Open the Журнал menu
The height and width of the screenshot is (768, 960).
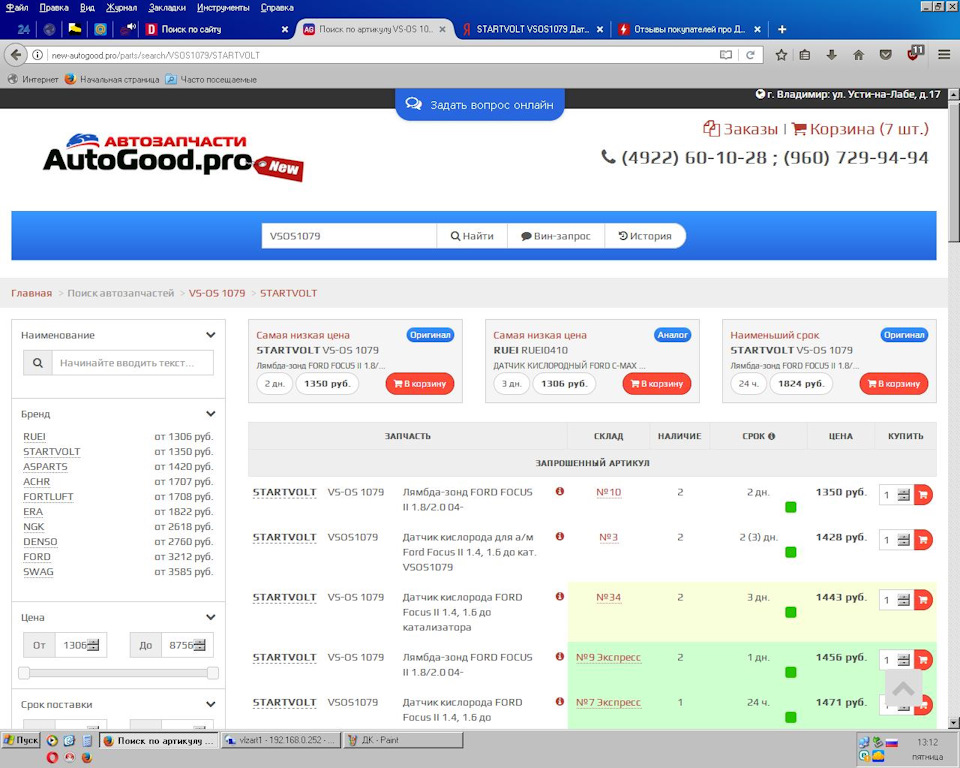coord(122,7)
